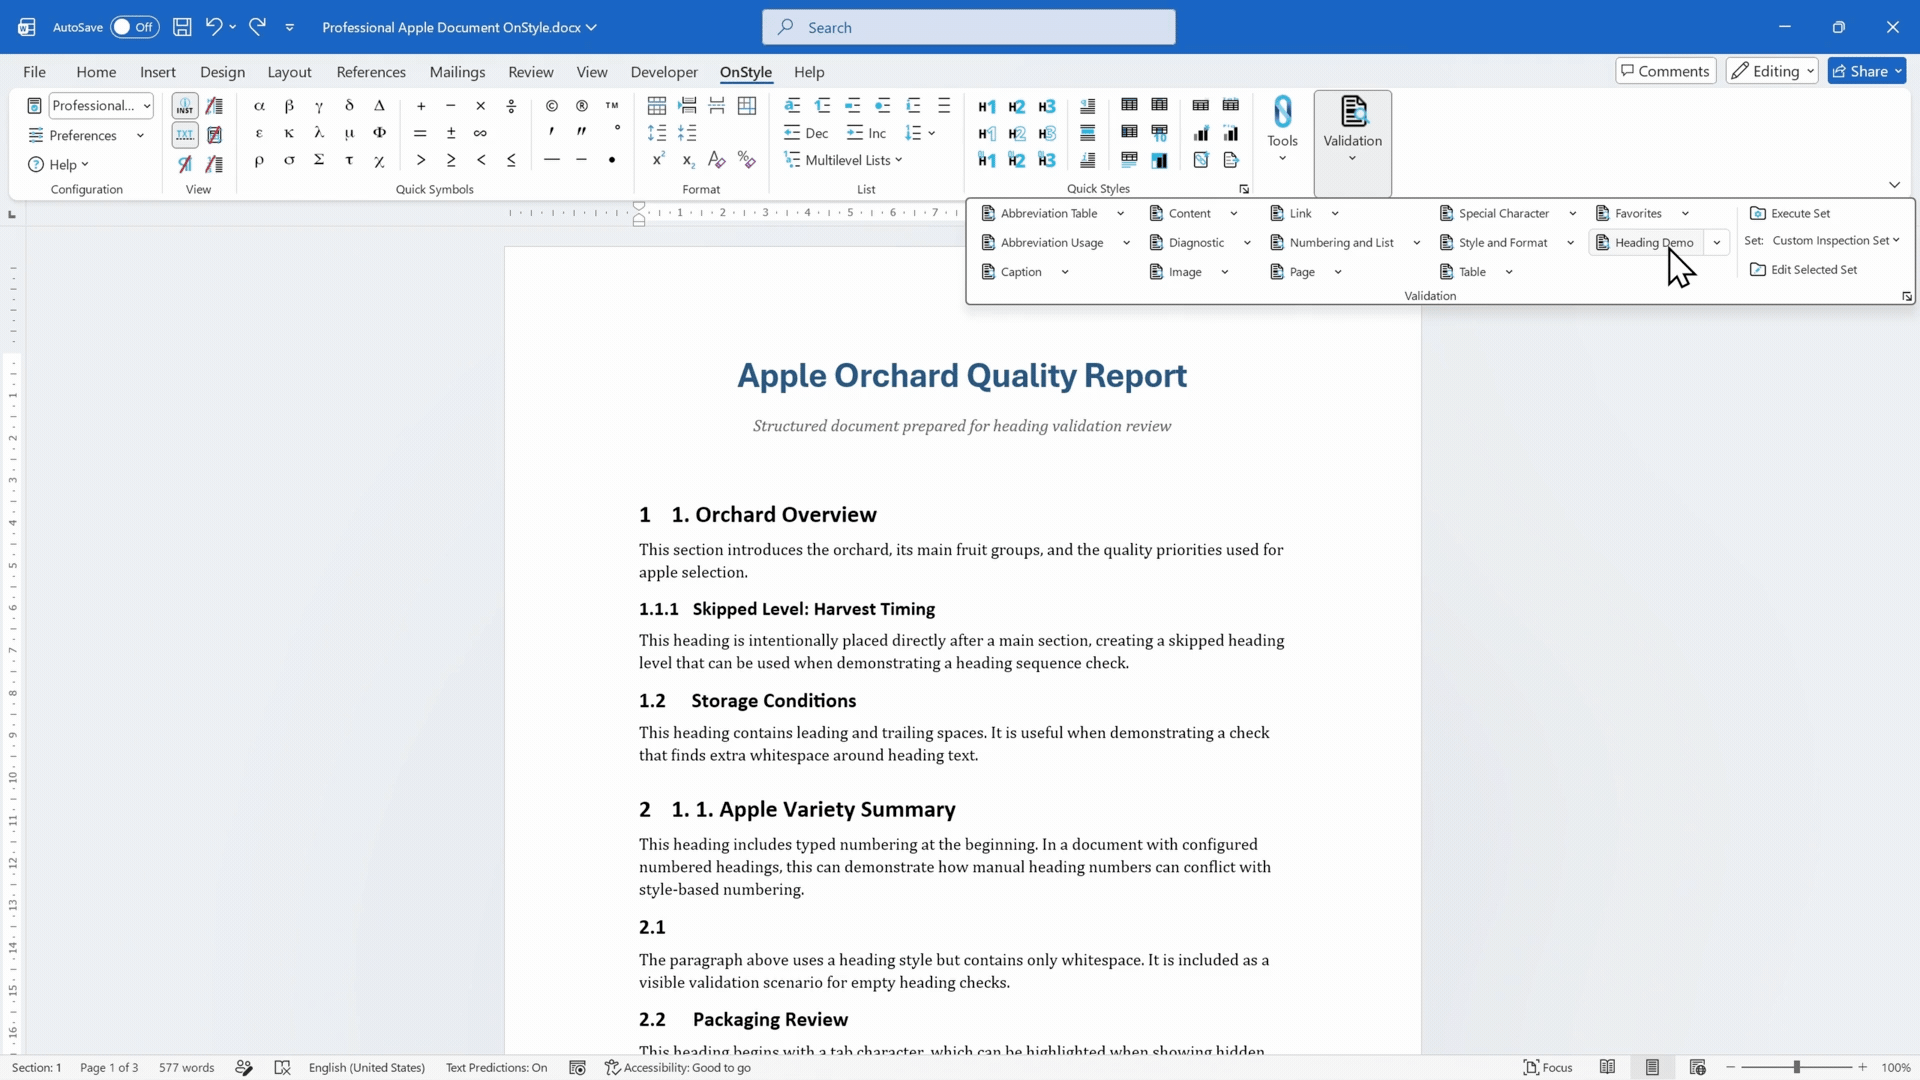Insert the beta symbol
The height and width of the screenshot is (1080, 1920).
(x=289, y=105)
